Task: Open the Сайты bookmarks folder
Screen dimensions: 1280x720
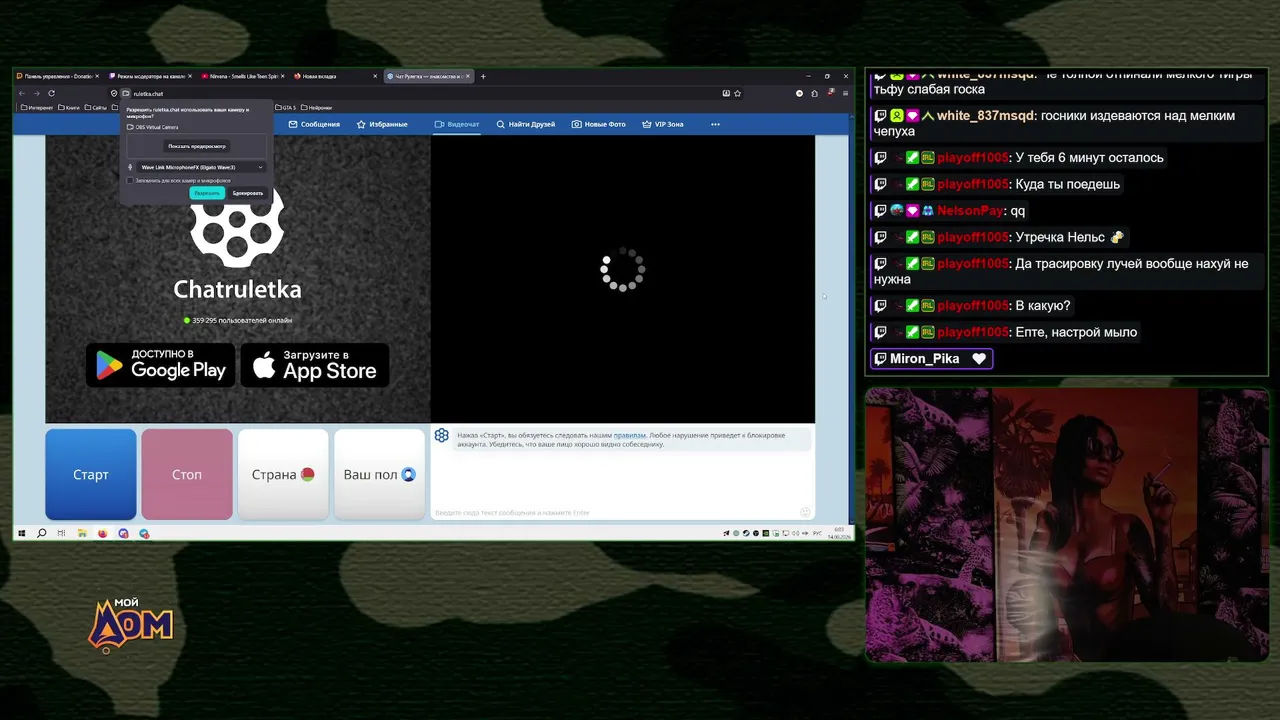Action: click(x=97, y=107)
